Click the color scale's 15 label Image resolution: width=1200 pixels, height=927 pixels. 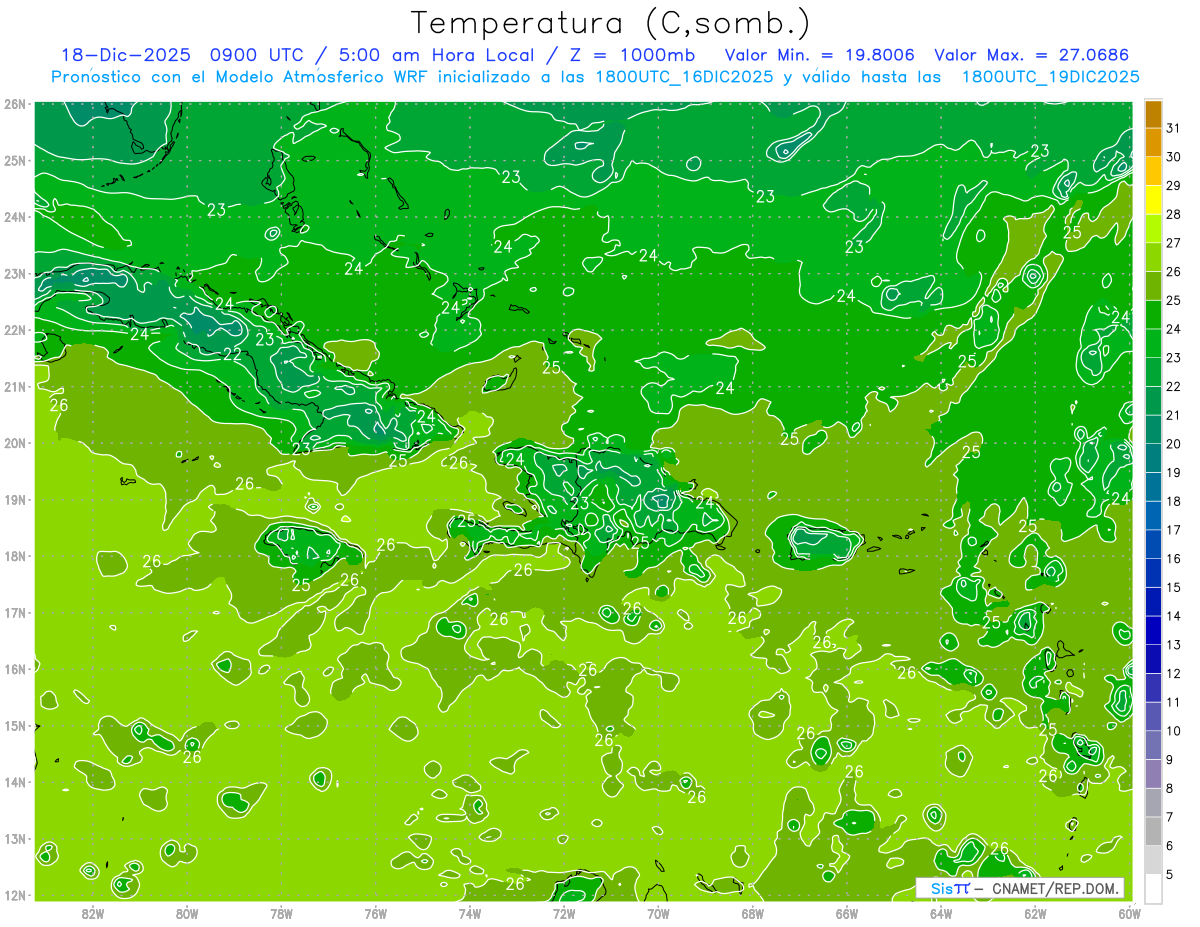point(1174,587)
